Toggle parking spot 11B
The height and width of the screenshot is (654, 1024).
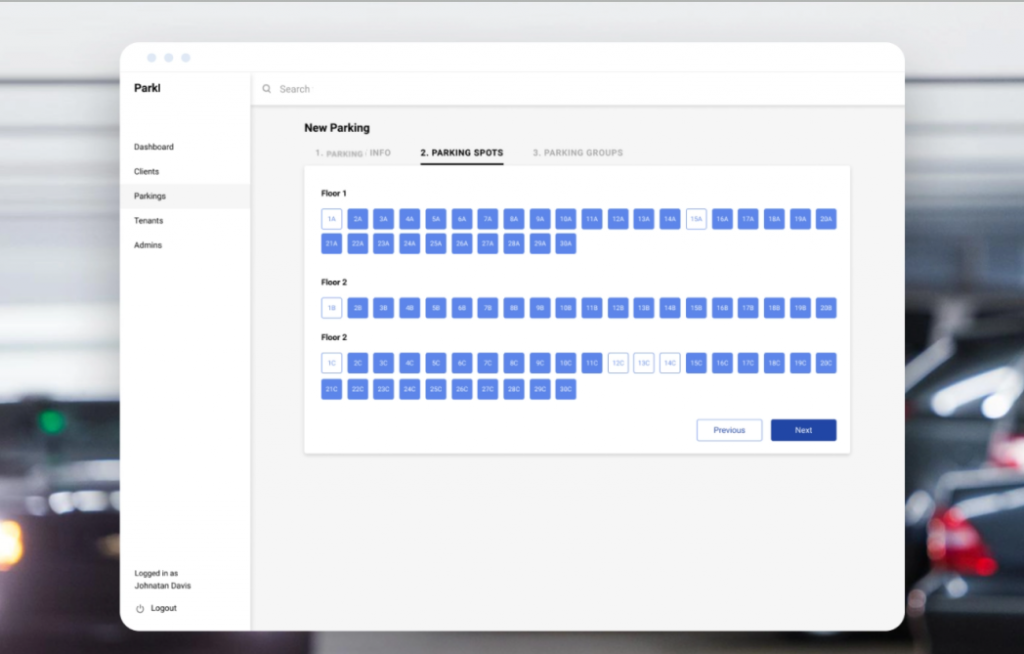coord(592,308)
